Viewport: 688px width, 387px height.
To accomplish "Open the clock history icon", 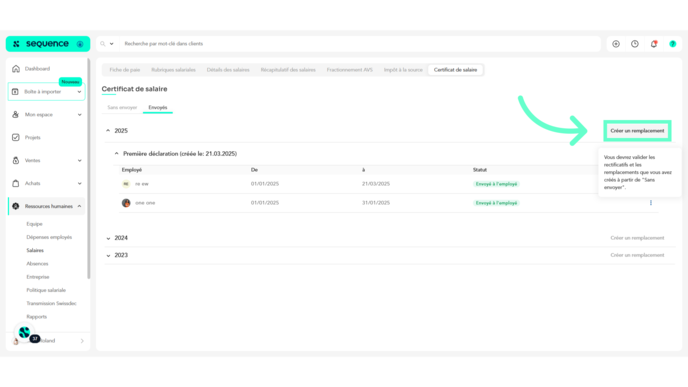I will (x=635, y=44).
